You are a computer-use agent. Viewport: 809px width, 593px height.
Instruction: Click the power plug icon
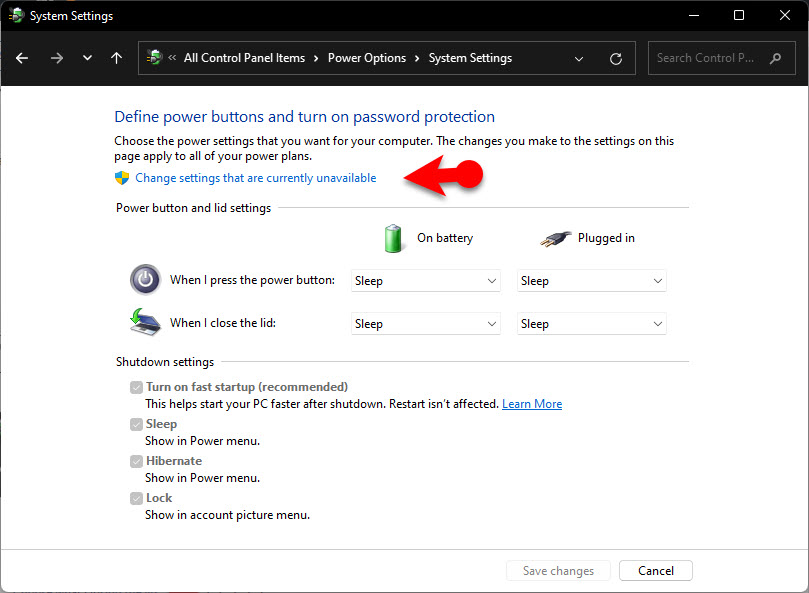(556, 238)
